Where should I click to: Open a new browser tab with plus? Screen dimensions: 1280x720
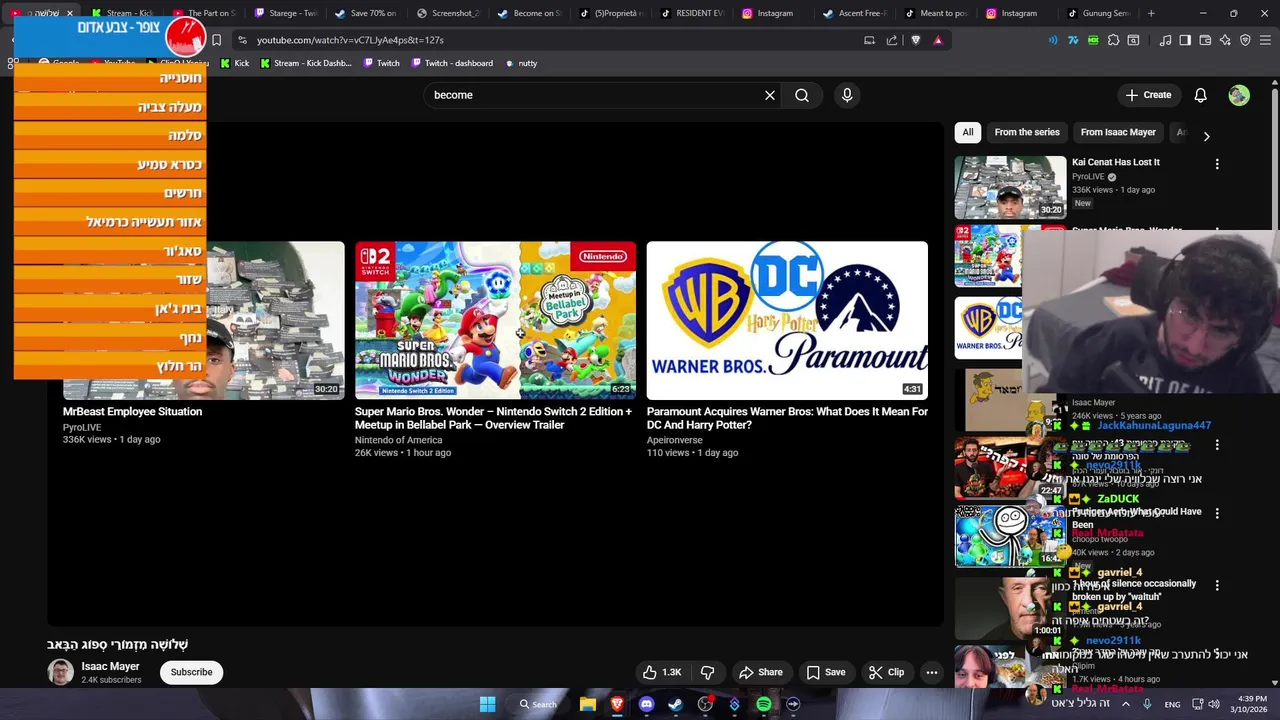[x=1151, y=13]
